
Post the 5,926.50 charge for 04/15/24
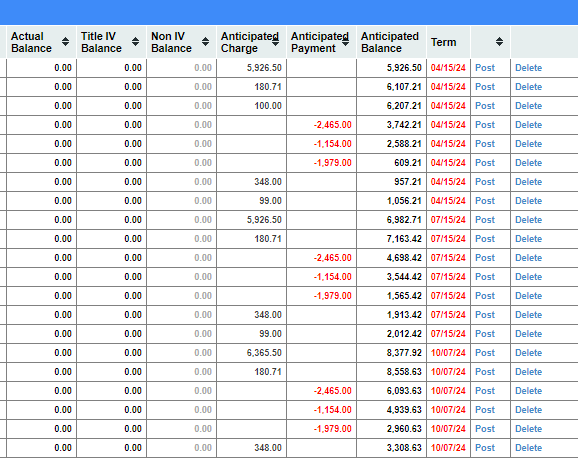point(485,68)
